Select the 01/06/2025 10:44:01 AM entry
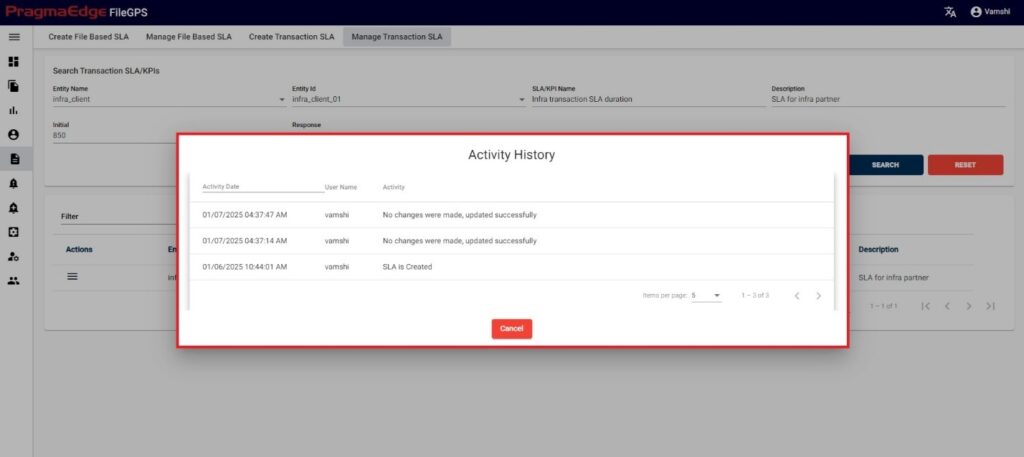This screenshot has height=457, width=1024. (511, 267)
